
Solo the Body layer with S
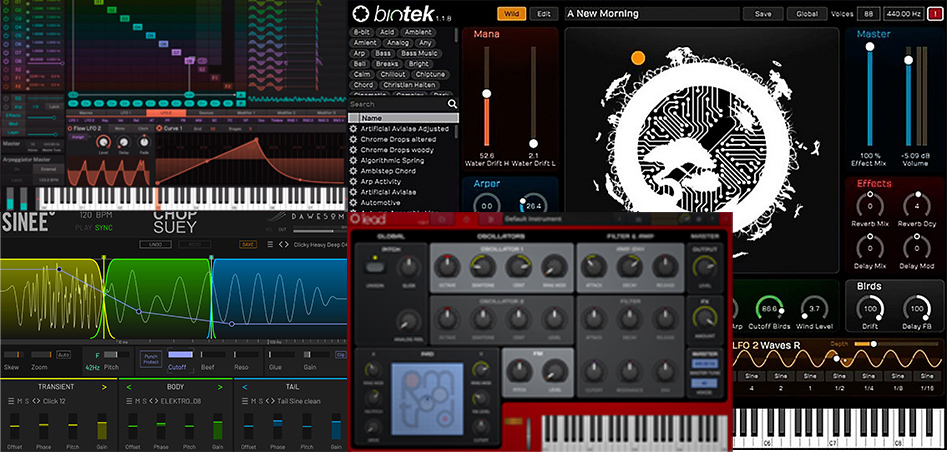coord(144,401)
